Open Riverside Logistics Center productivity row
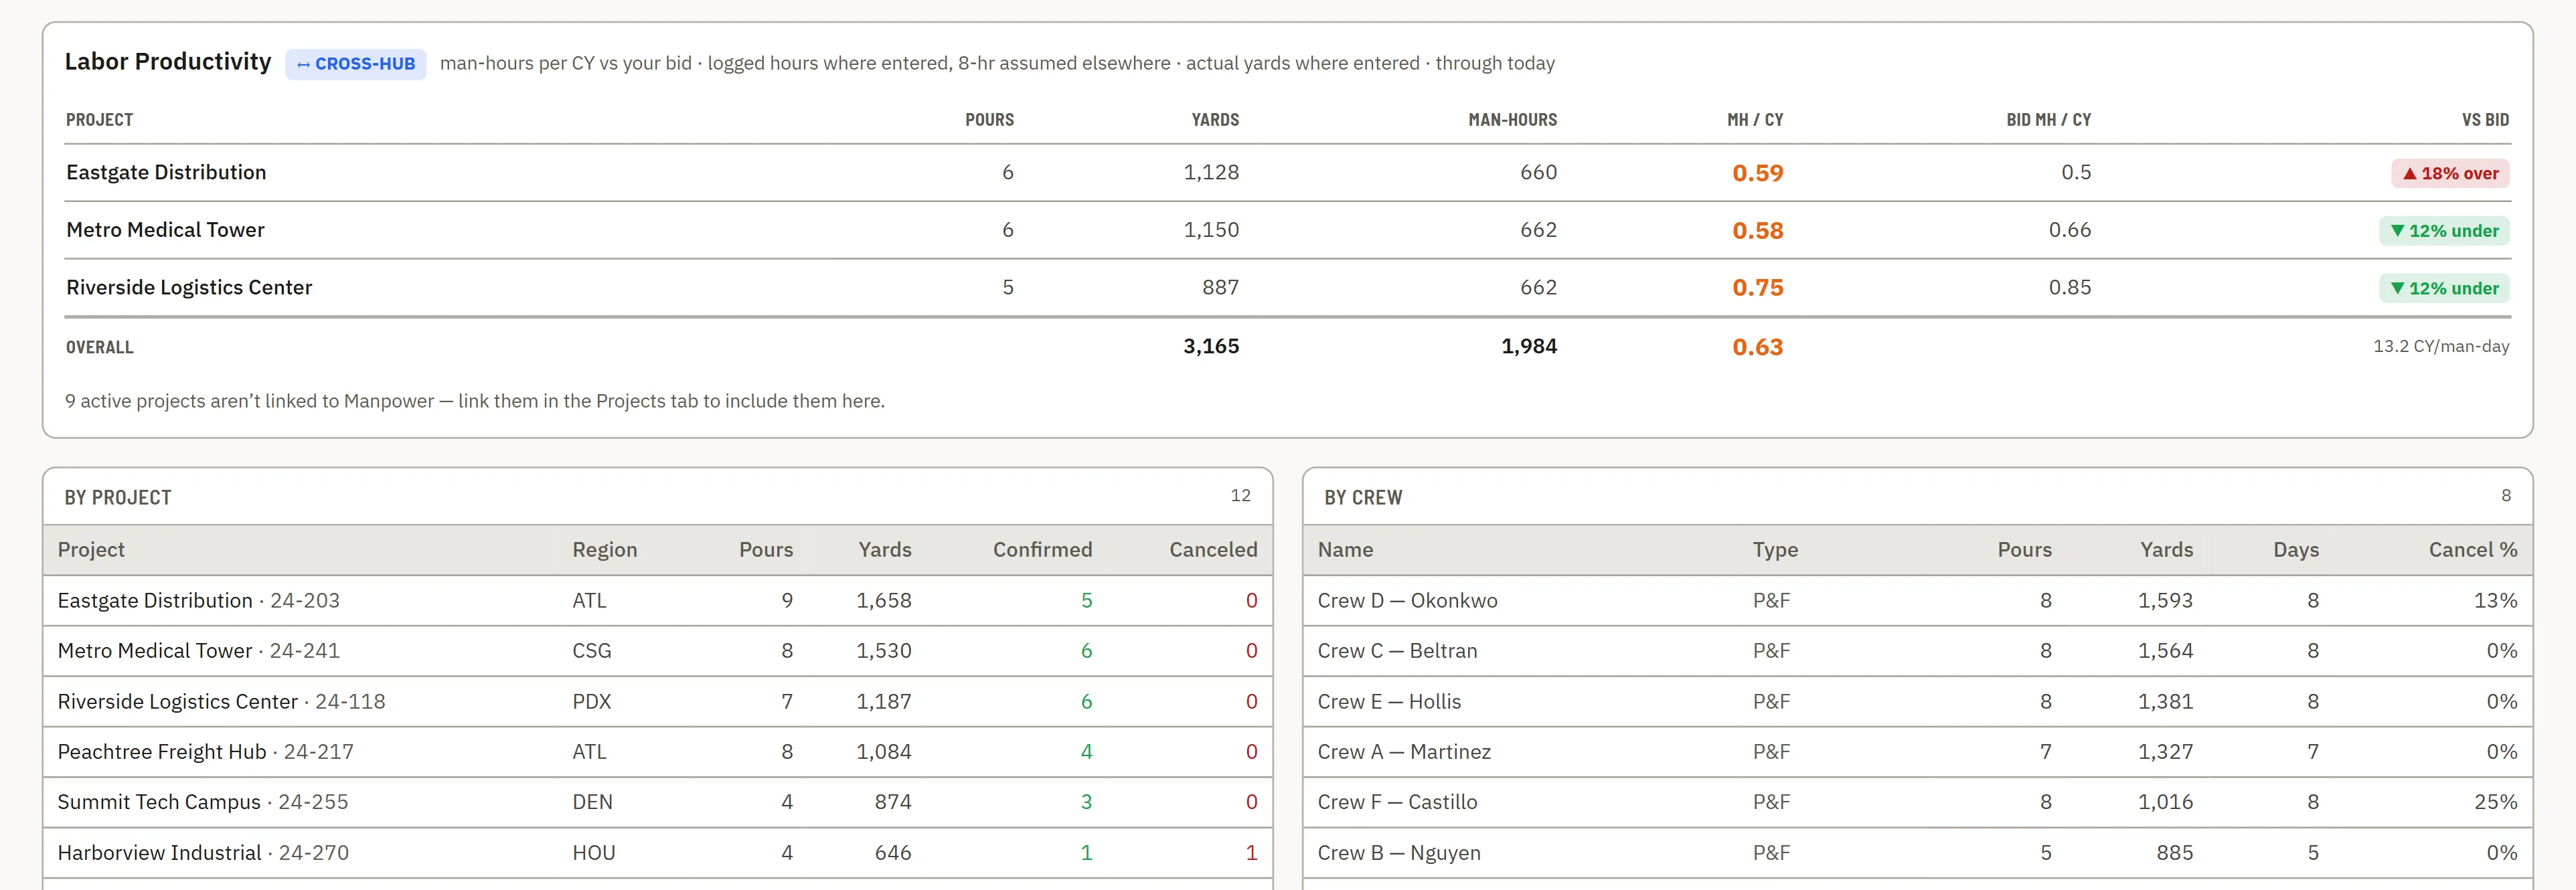Viewport: 2576px width, 890px height. tap(1287, 288)
